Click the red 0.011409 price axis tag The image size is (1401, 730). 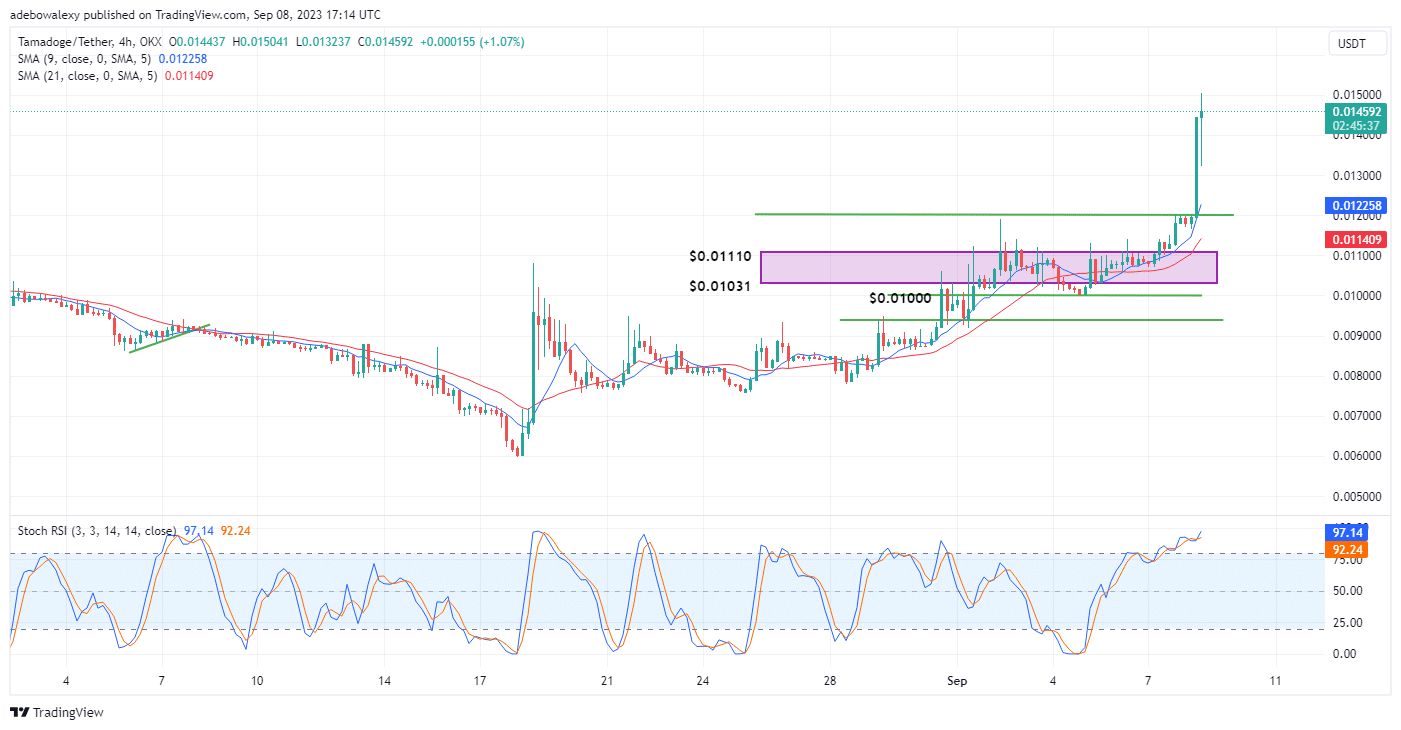(x=1356, y=239)
